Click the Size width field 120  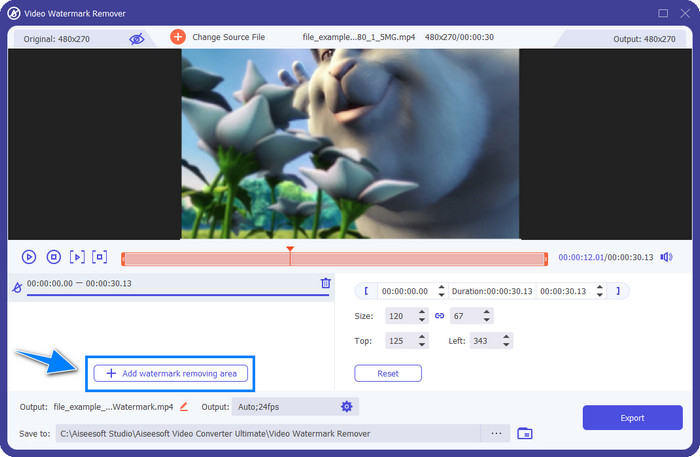coord(400,316)
